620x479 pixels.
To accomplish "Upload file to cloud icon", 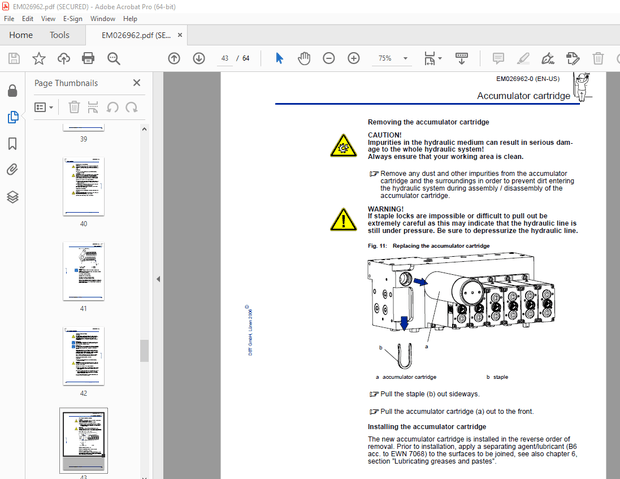I will [x=64, y=59].
